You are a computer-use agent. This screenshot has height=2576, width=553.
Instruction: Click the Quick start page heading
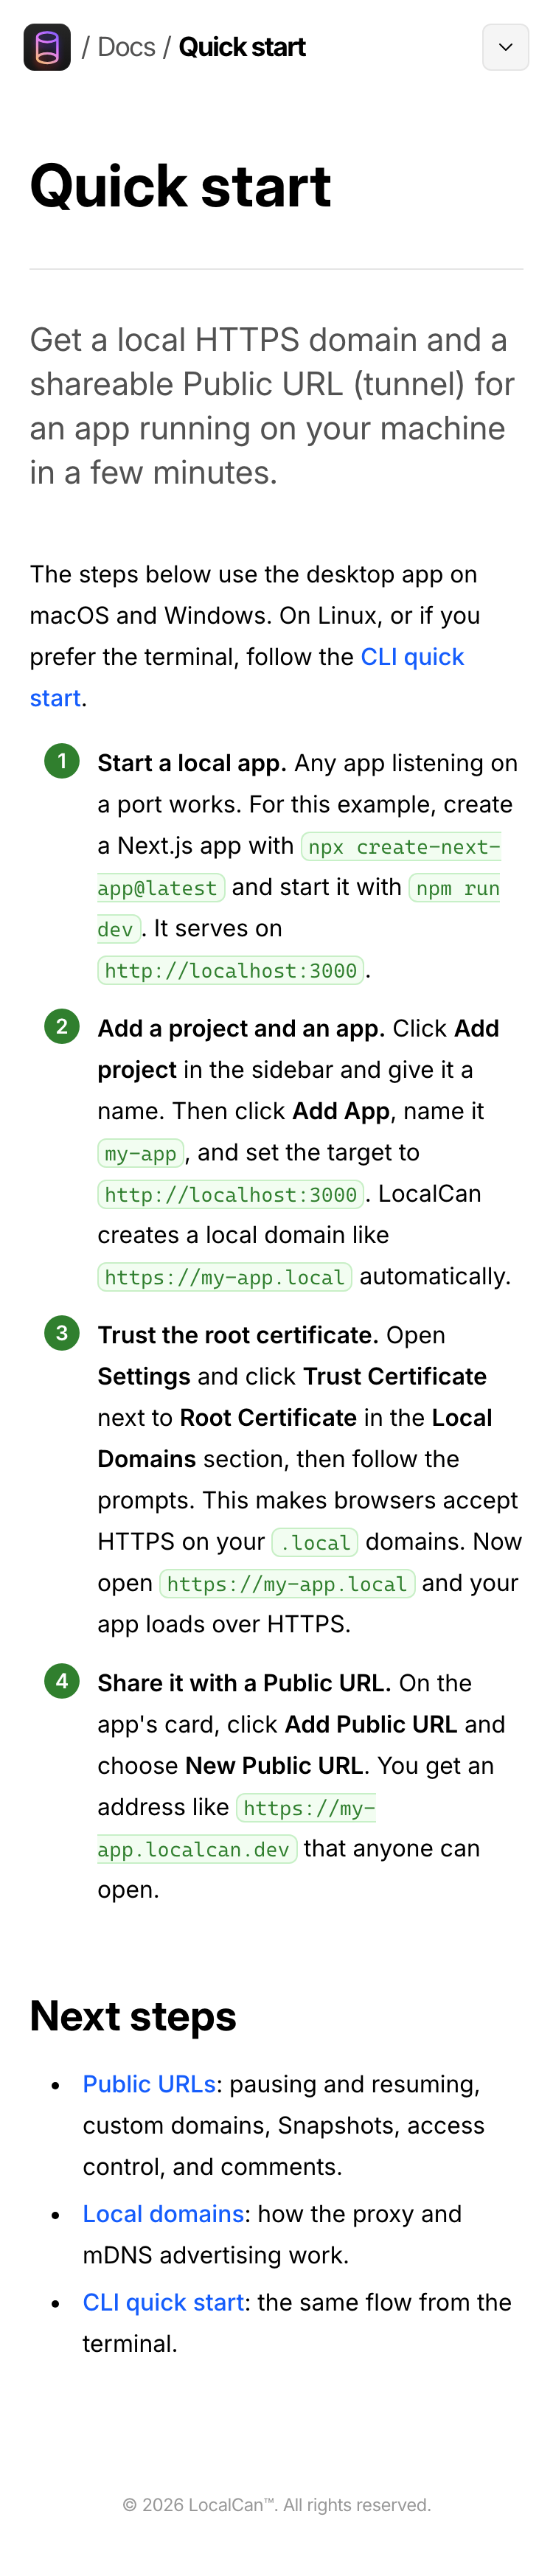(x=180, y=186)
